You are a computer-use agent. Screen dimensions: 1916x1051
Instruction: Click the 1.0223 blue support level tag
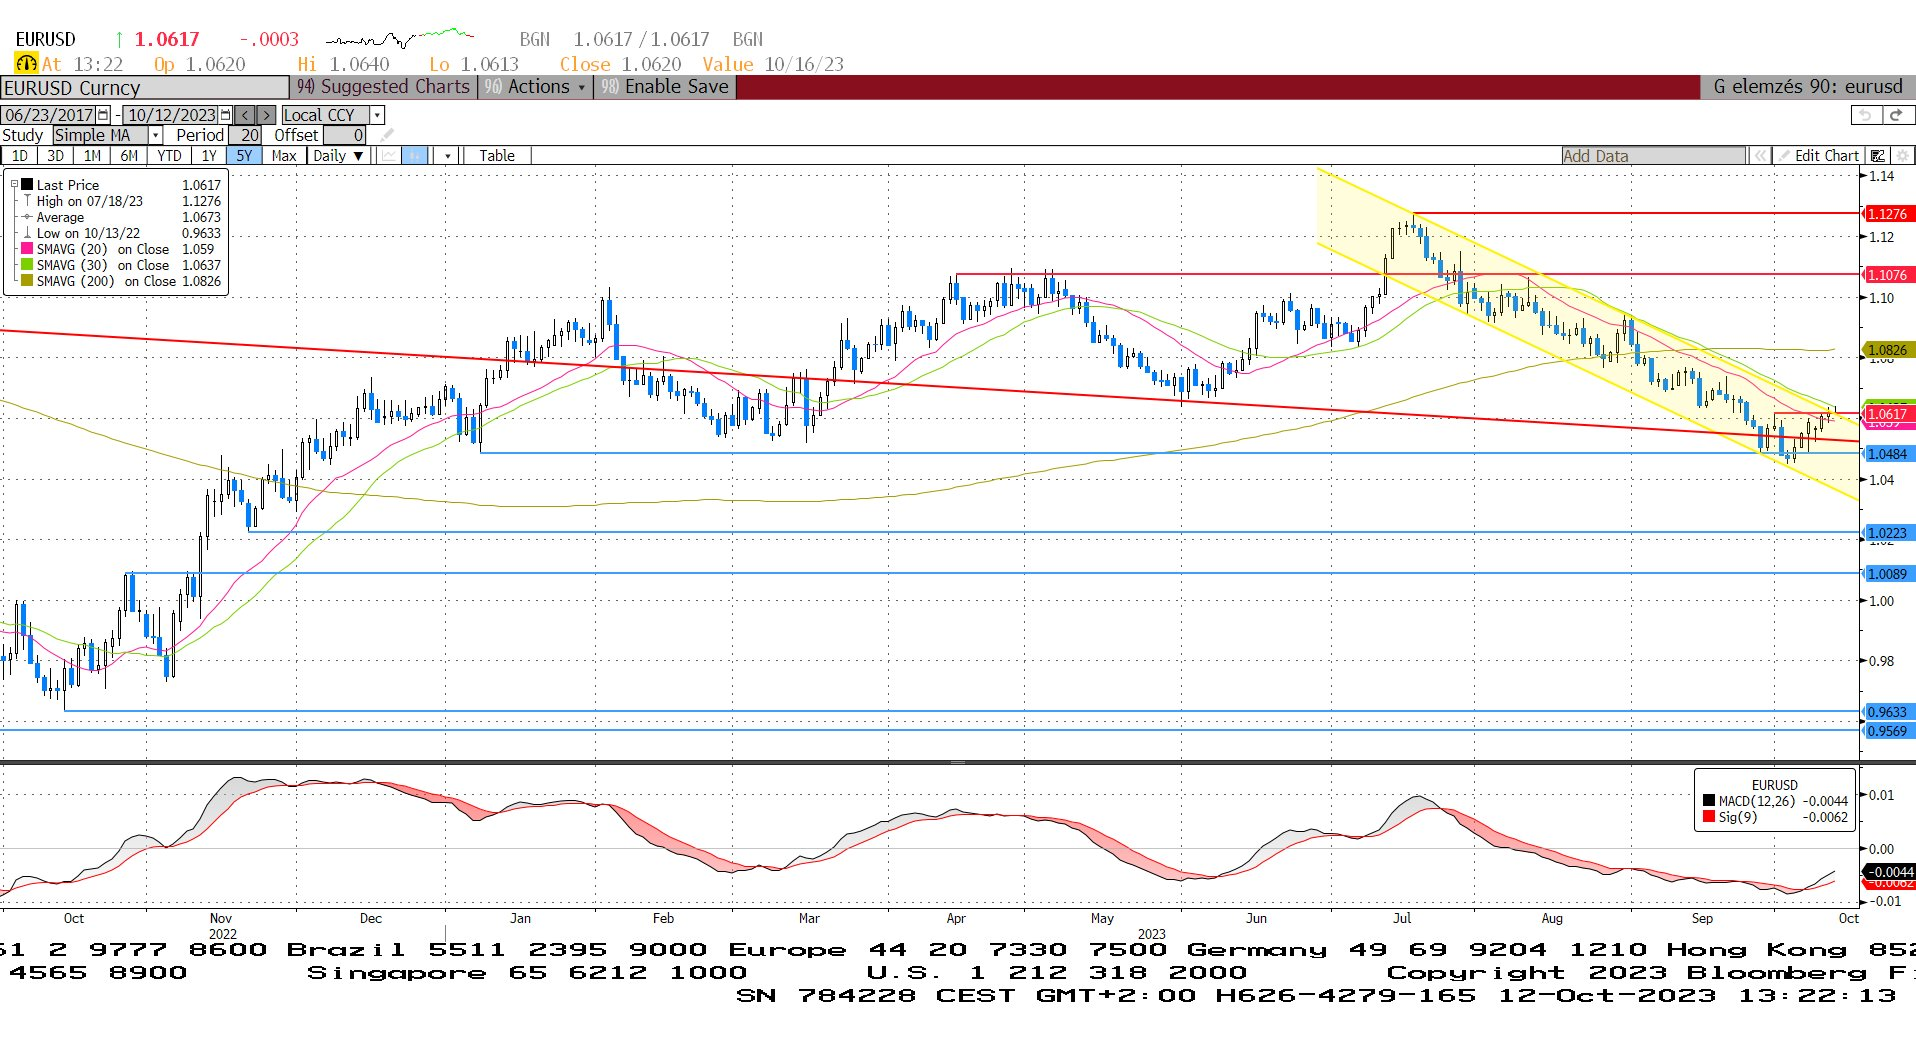[x=1887, y=533]
